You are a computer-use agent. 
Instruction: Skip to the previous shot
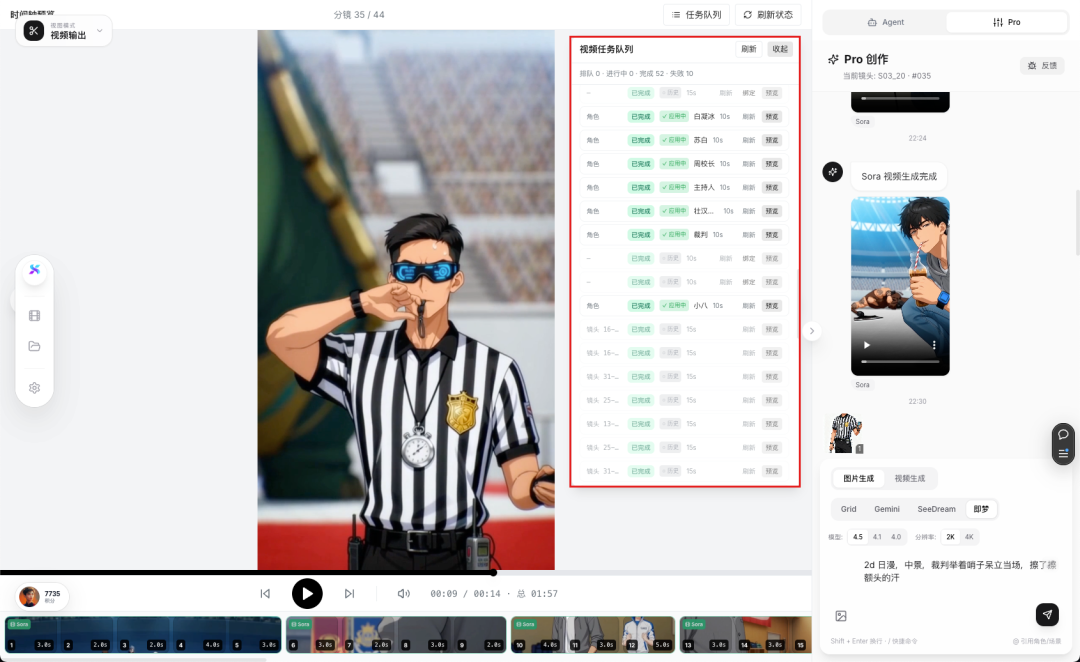[x=265, y=593]
